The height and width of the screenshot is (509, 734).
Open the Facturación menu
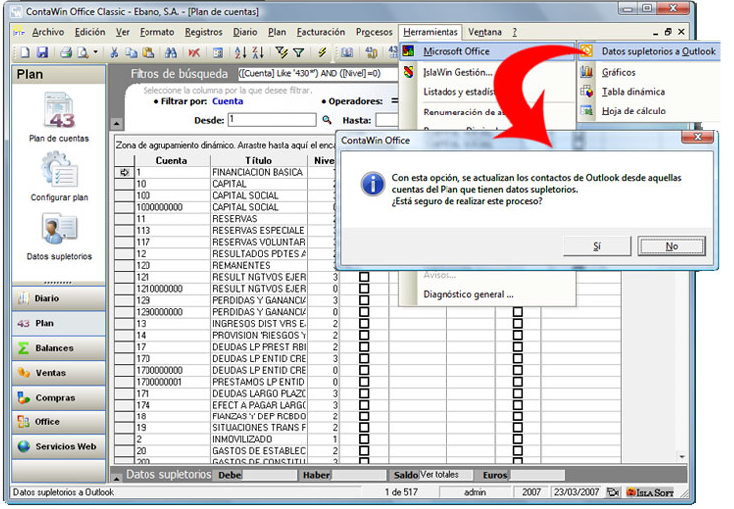tap(321, 32)
